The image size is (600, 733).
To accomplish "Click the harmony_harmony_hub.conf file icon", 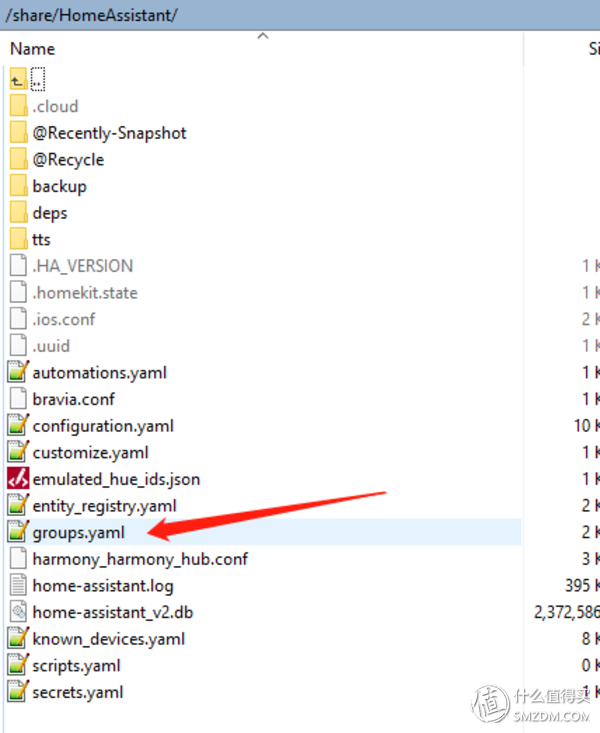I will coord(18,559).
